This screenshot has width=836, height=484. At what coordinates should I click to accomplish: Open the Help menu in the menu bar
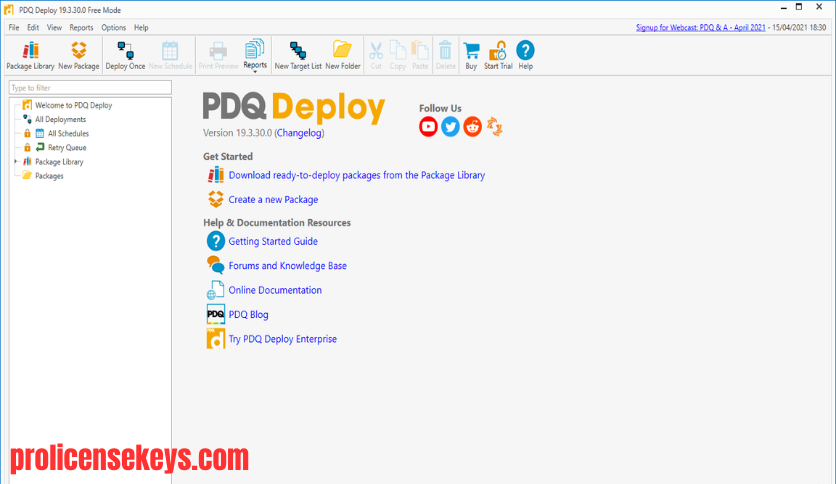[141, 28]
